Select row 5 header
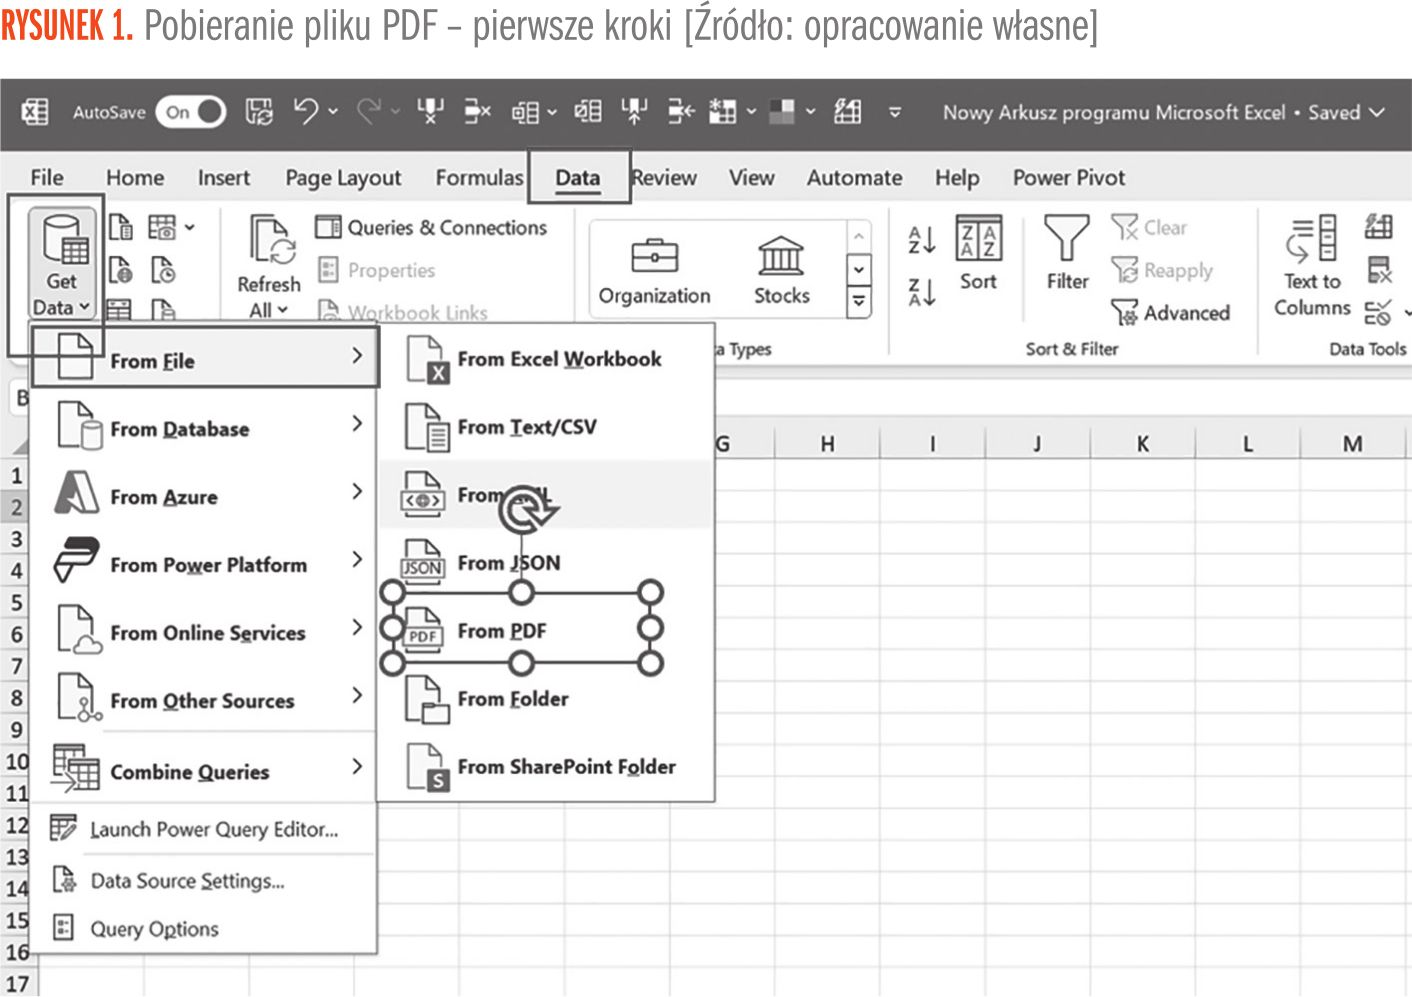Viewport: 1412px width, 997px height. 16,602
